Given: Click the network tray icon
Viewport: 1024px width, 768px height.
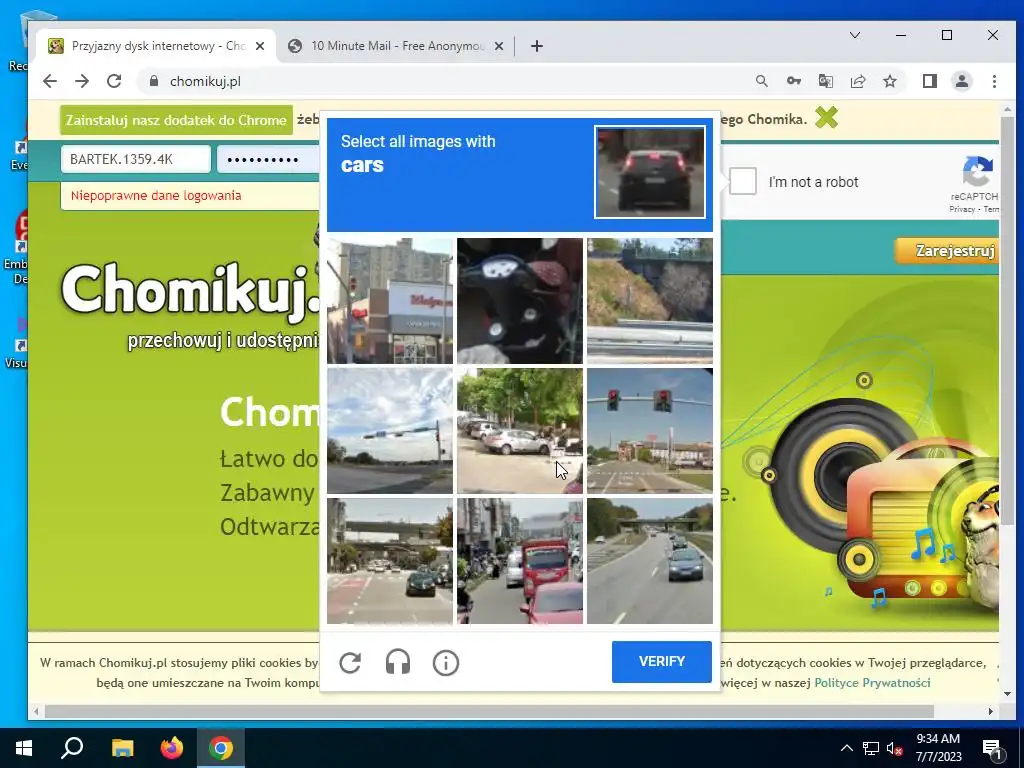Looking at the screenshot, I should coord(871,748).
